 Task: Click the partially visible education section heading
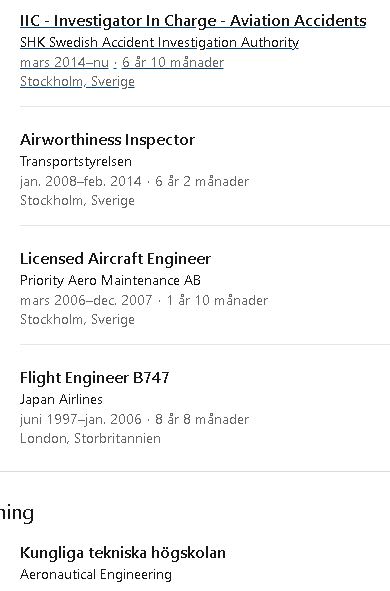click(x=17, y=513)
